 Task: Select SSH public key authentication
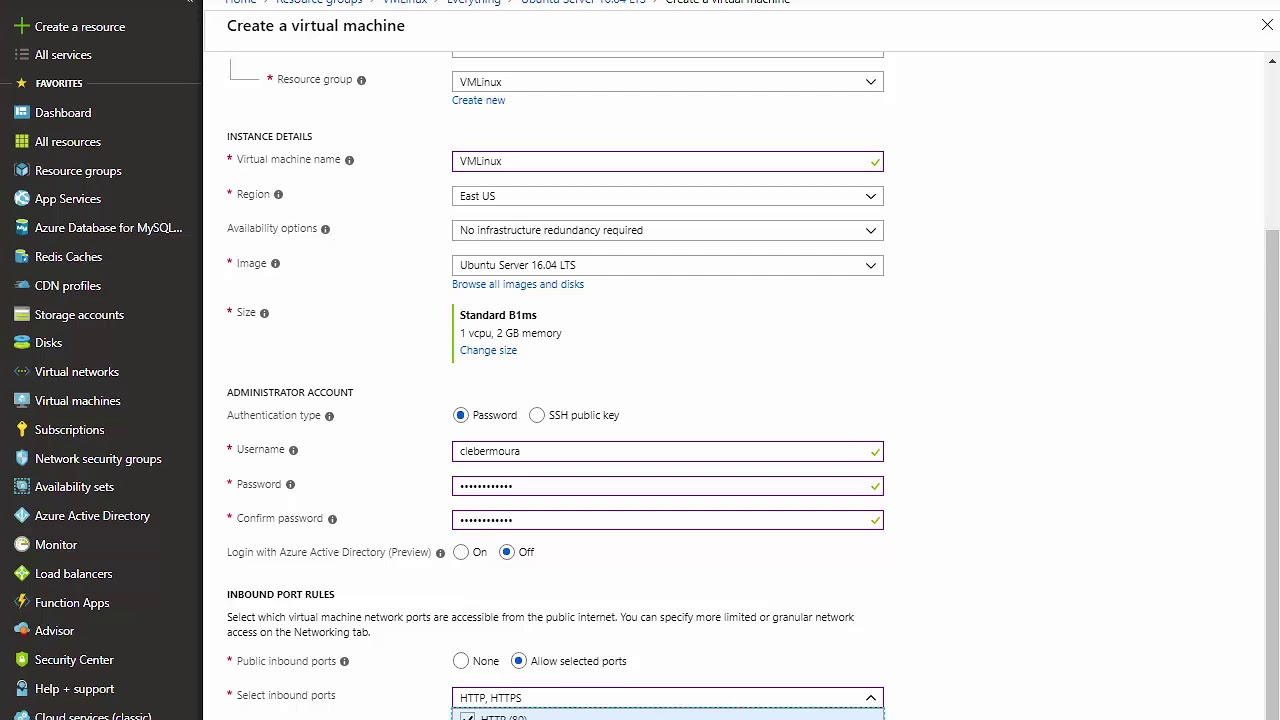(537, 415)
